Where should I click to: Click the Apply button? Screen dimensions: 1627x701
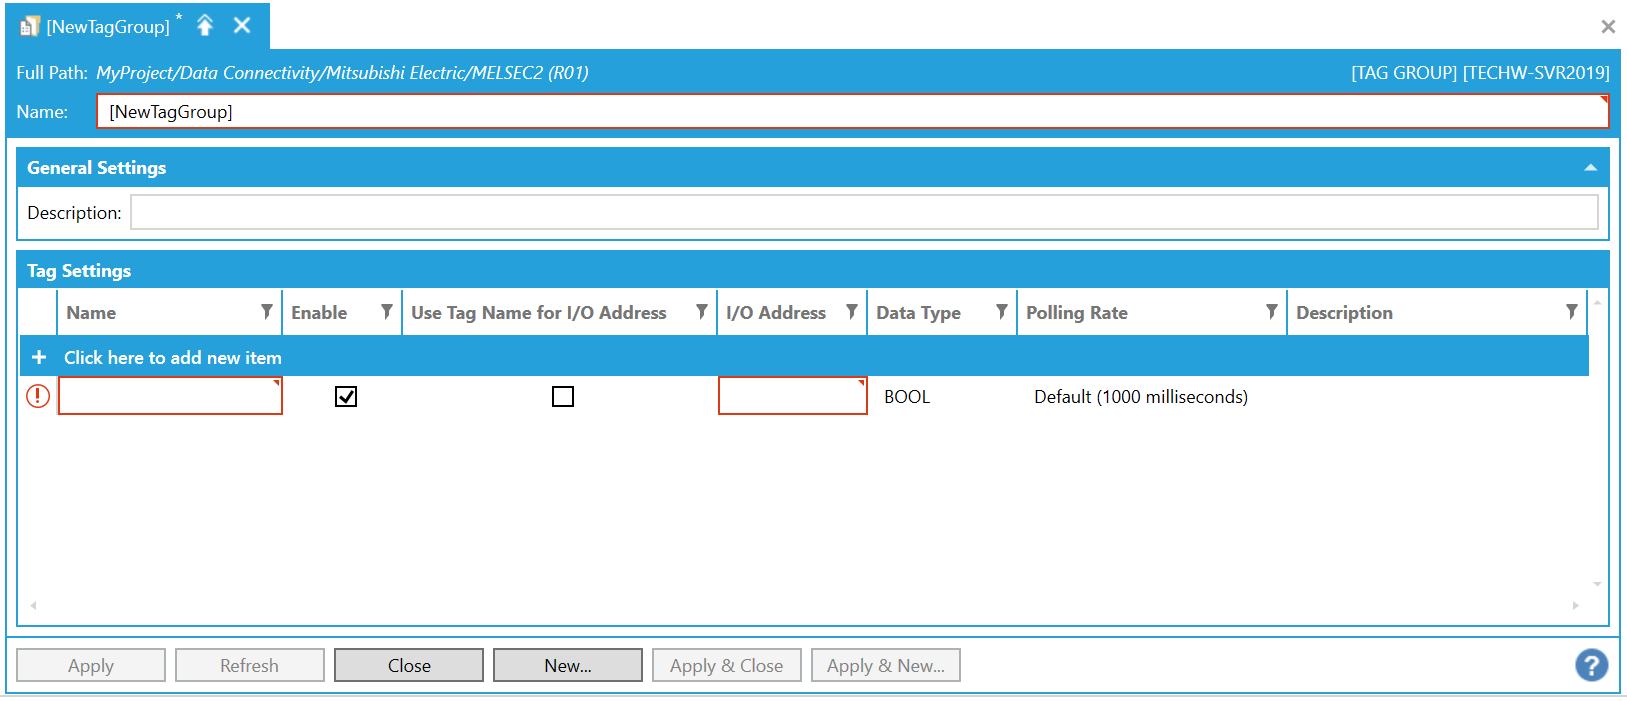click(91, 665)
